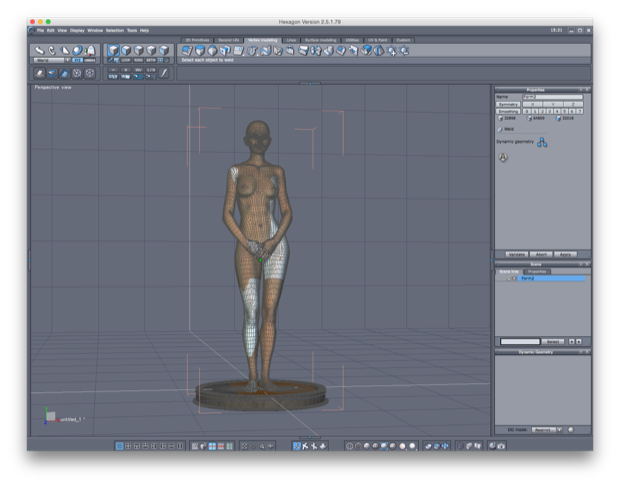Select four-view layout icon
The image size is (620, 487).
[128, 446]
